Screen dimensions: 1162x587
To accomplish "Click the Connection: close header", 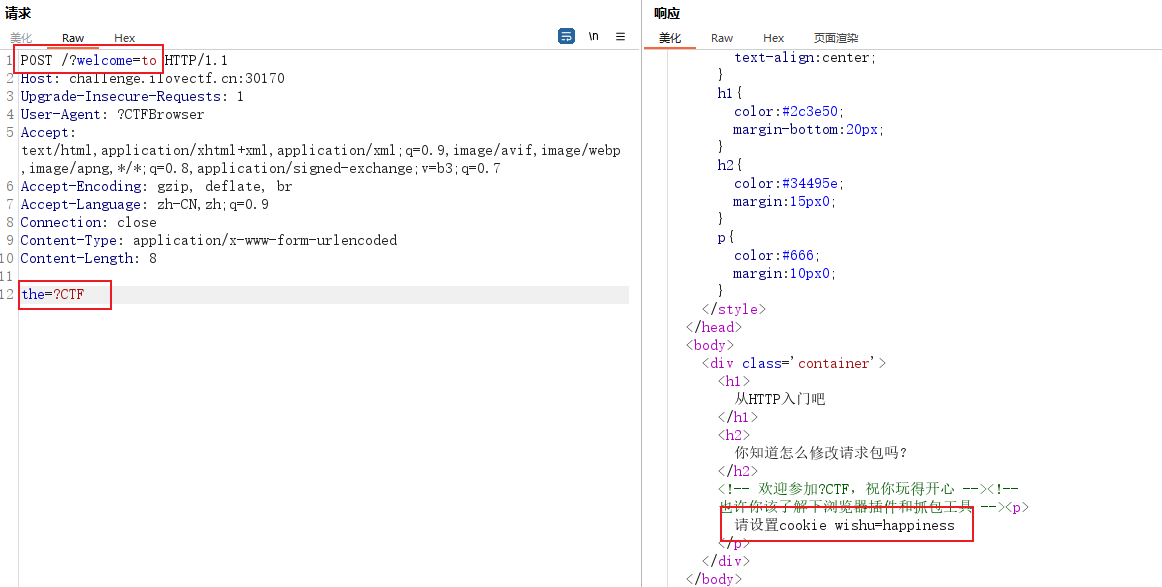I will pos(88,222).
